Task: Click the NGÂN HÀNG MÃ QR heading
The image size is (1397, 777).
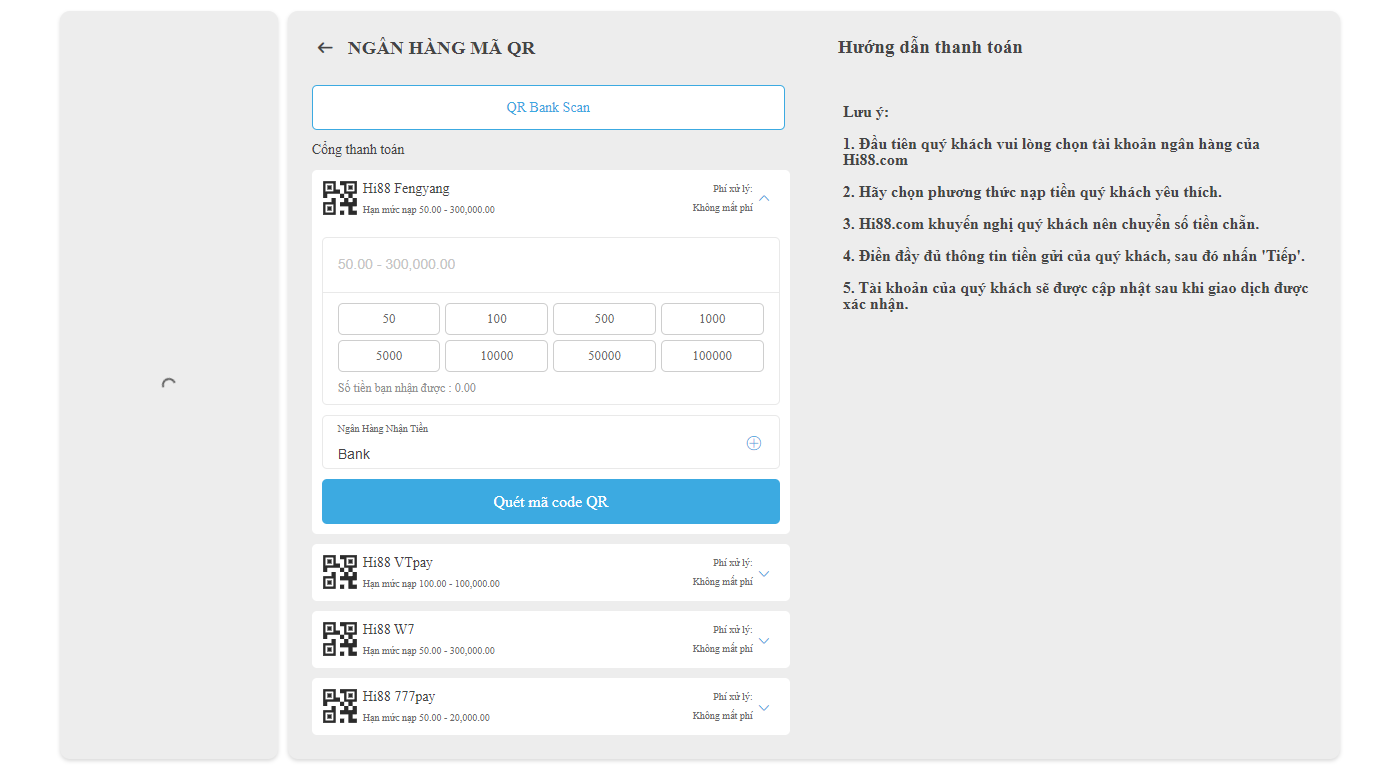Action: click(441, 48)
